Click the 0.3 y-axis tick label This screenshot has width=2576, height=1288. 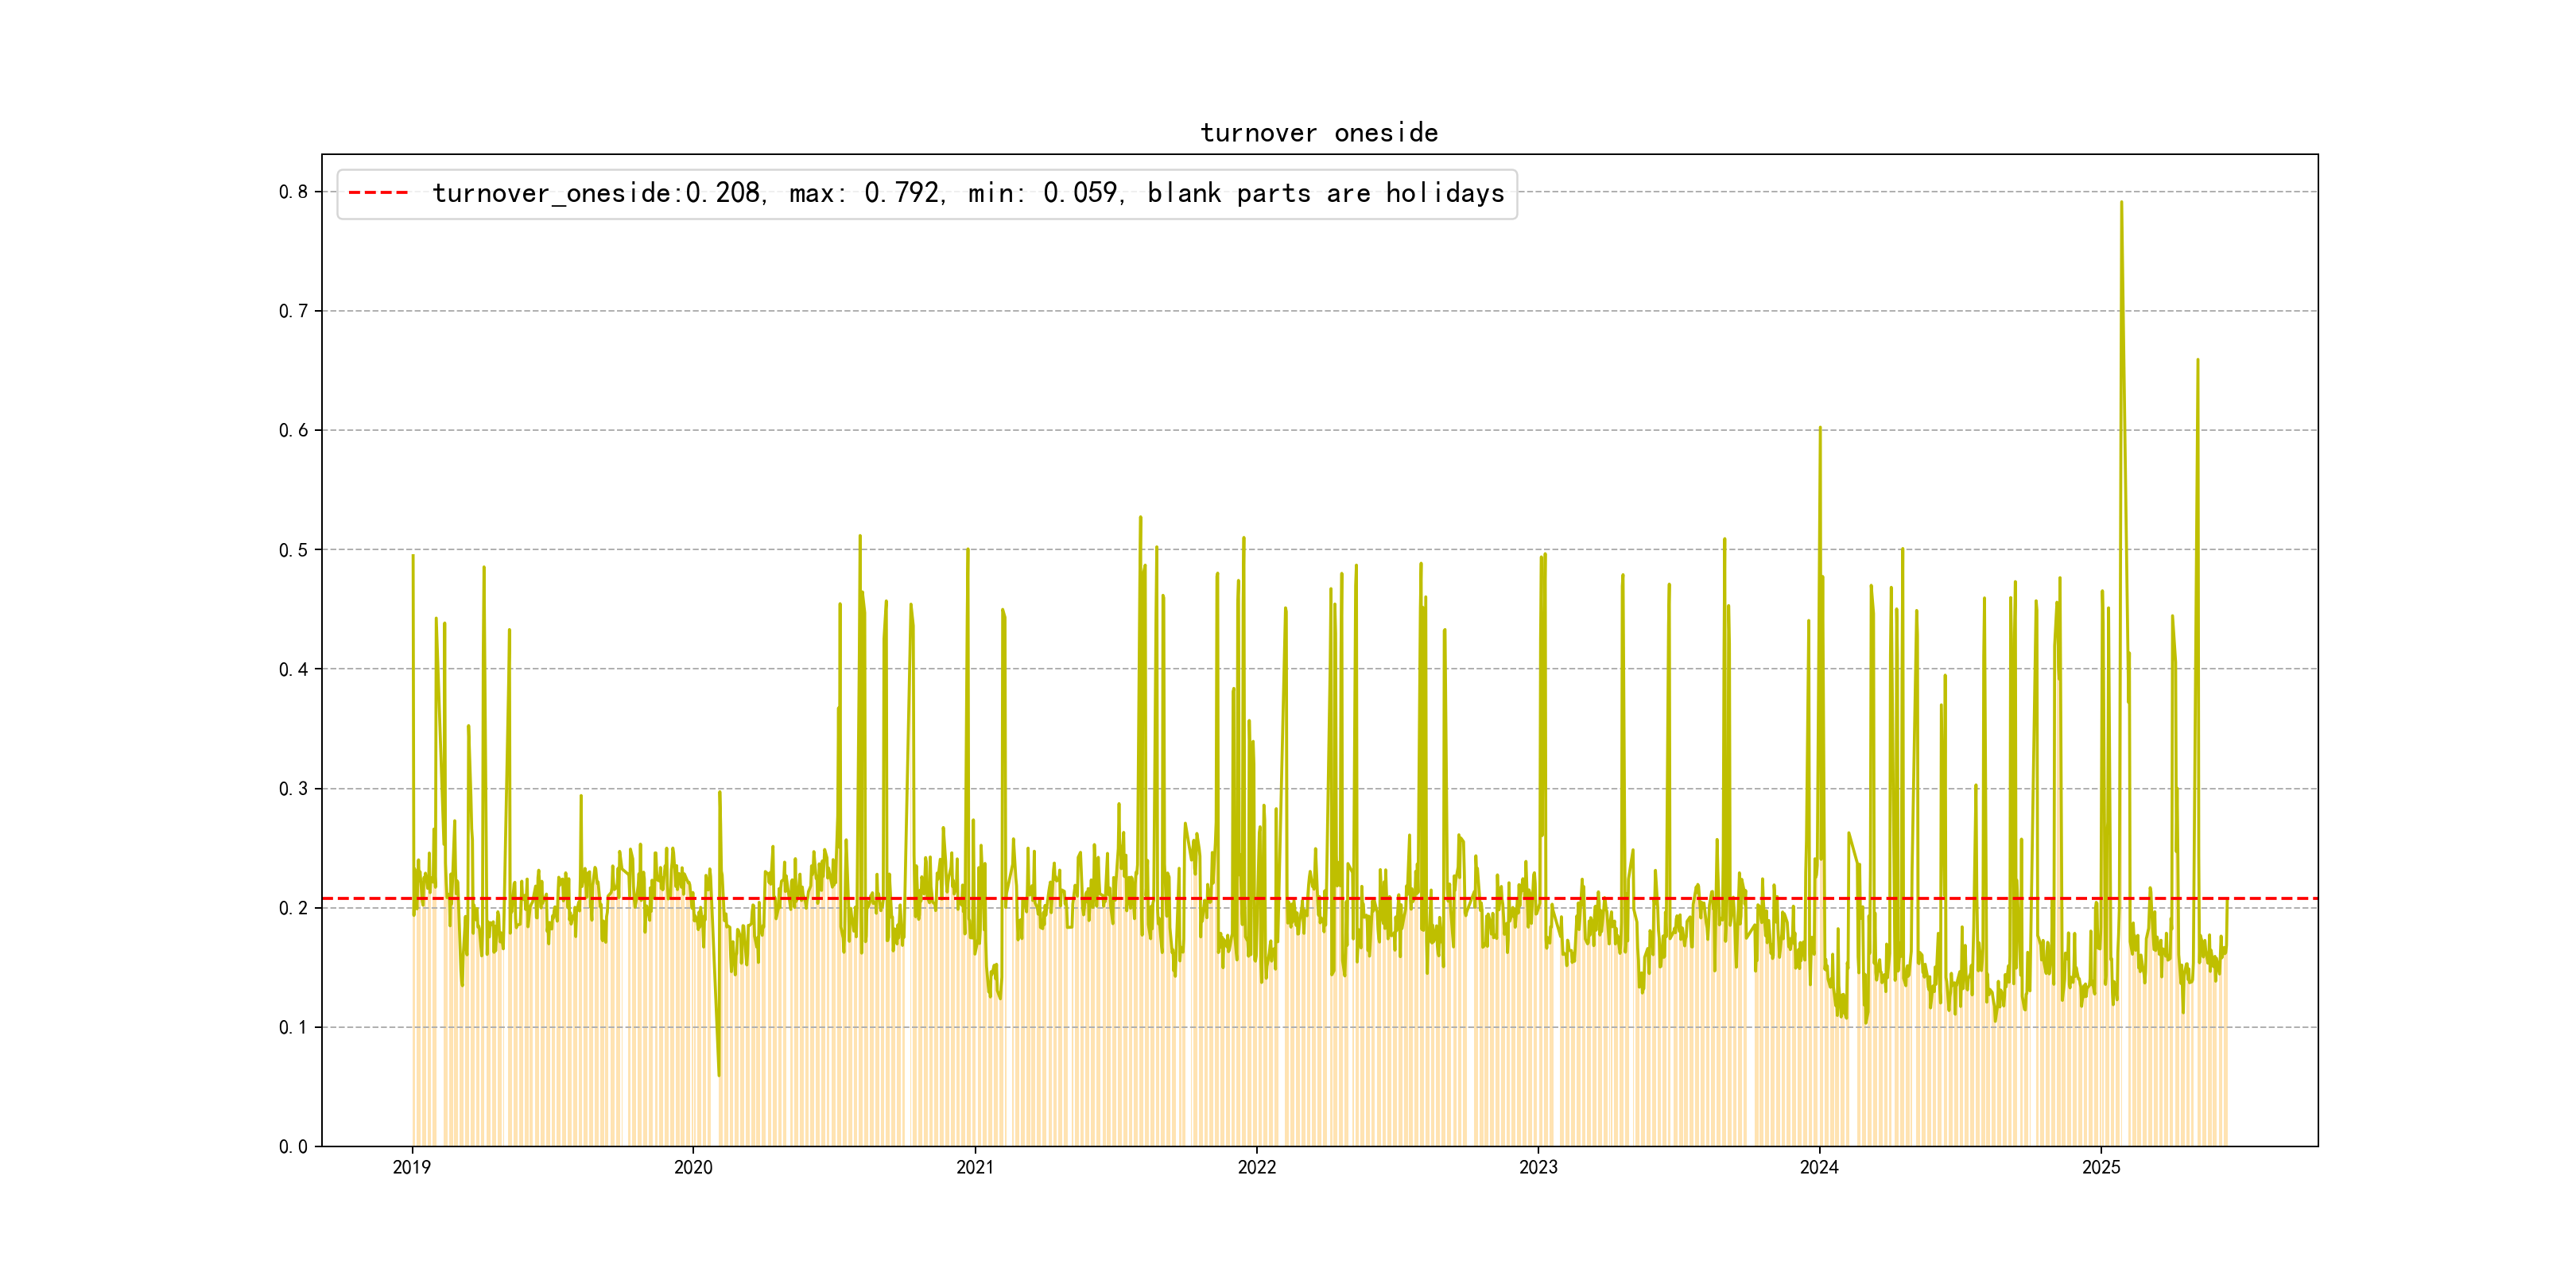pos(293,788)
